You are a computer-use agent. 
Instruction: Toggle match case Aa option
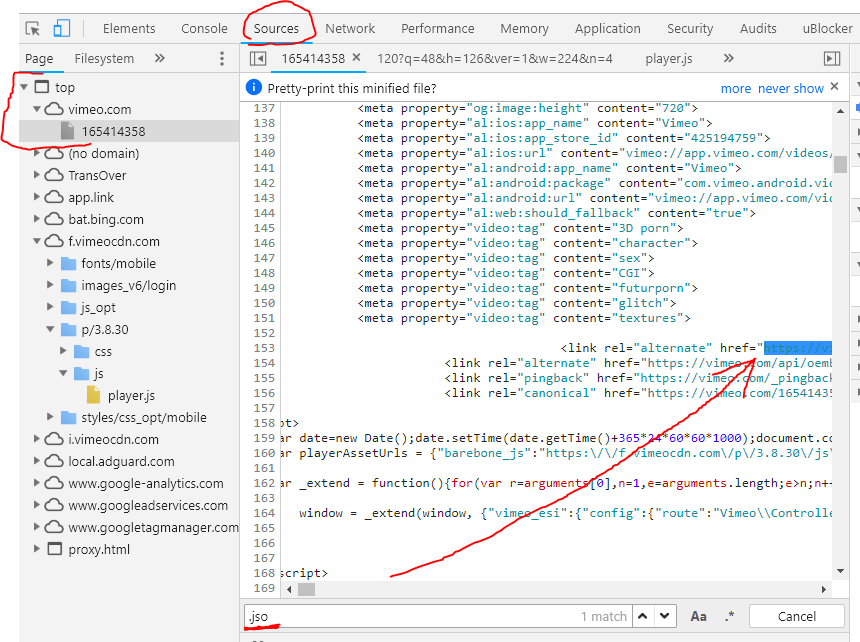(698, 616)
